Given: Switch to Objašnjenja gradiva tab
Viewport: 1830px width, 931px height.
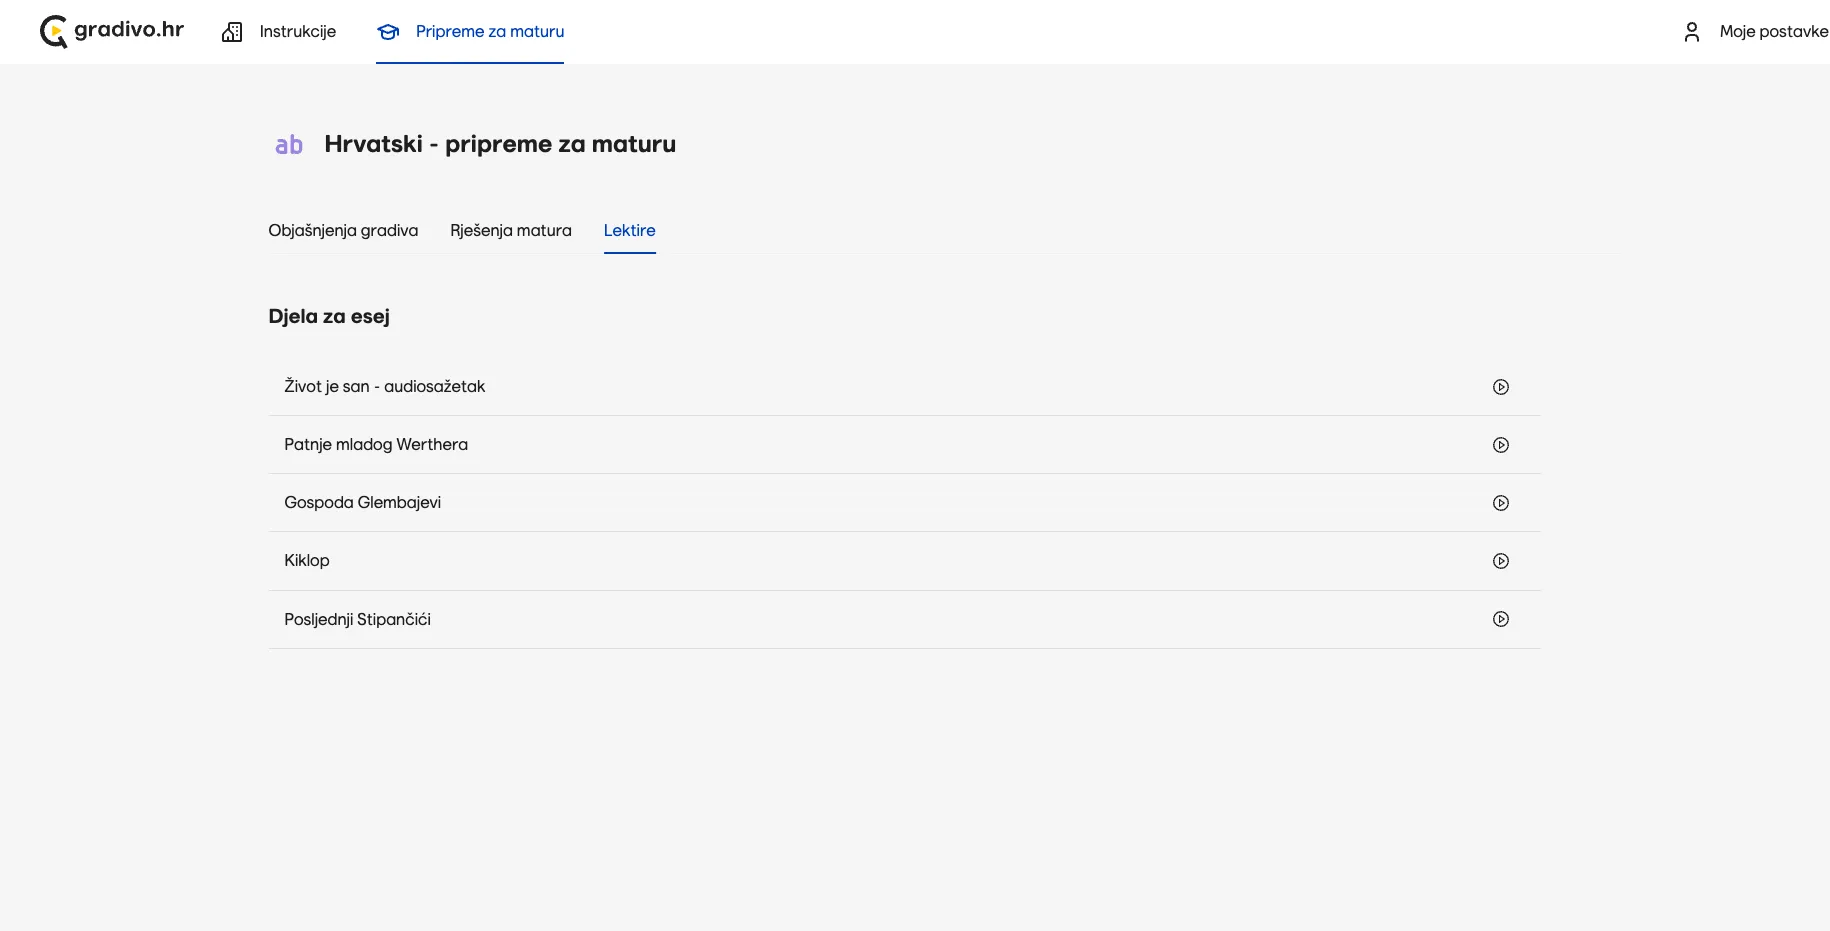Looking at the screenshot, I should pyautogui.click(x=343, y=230).
